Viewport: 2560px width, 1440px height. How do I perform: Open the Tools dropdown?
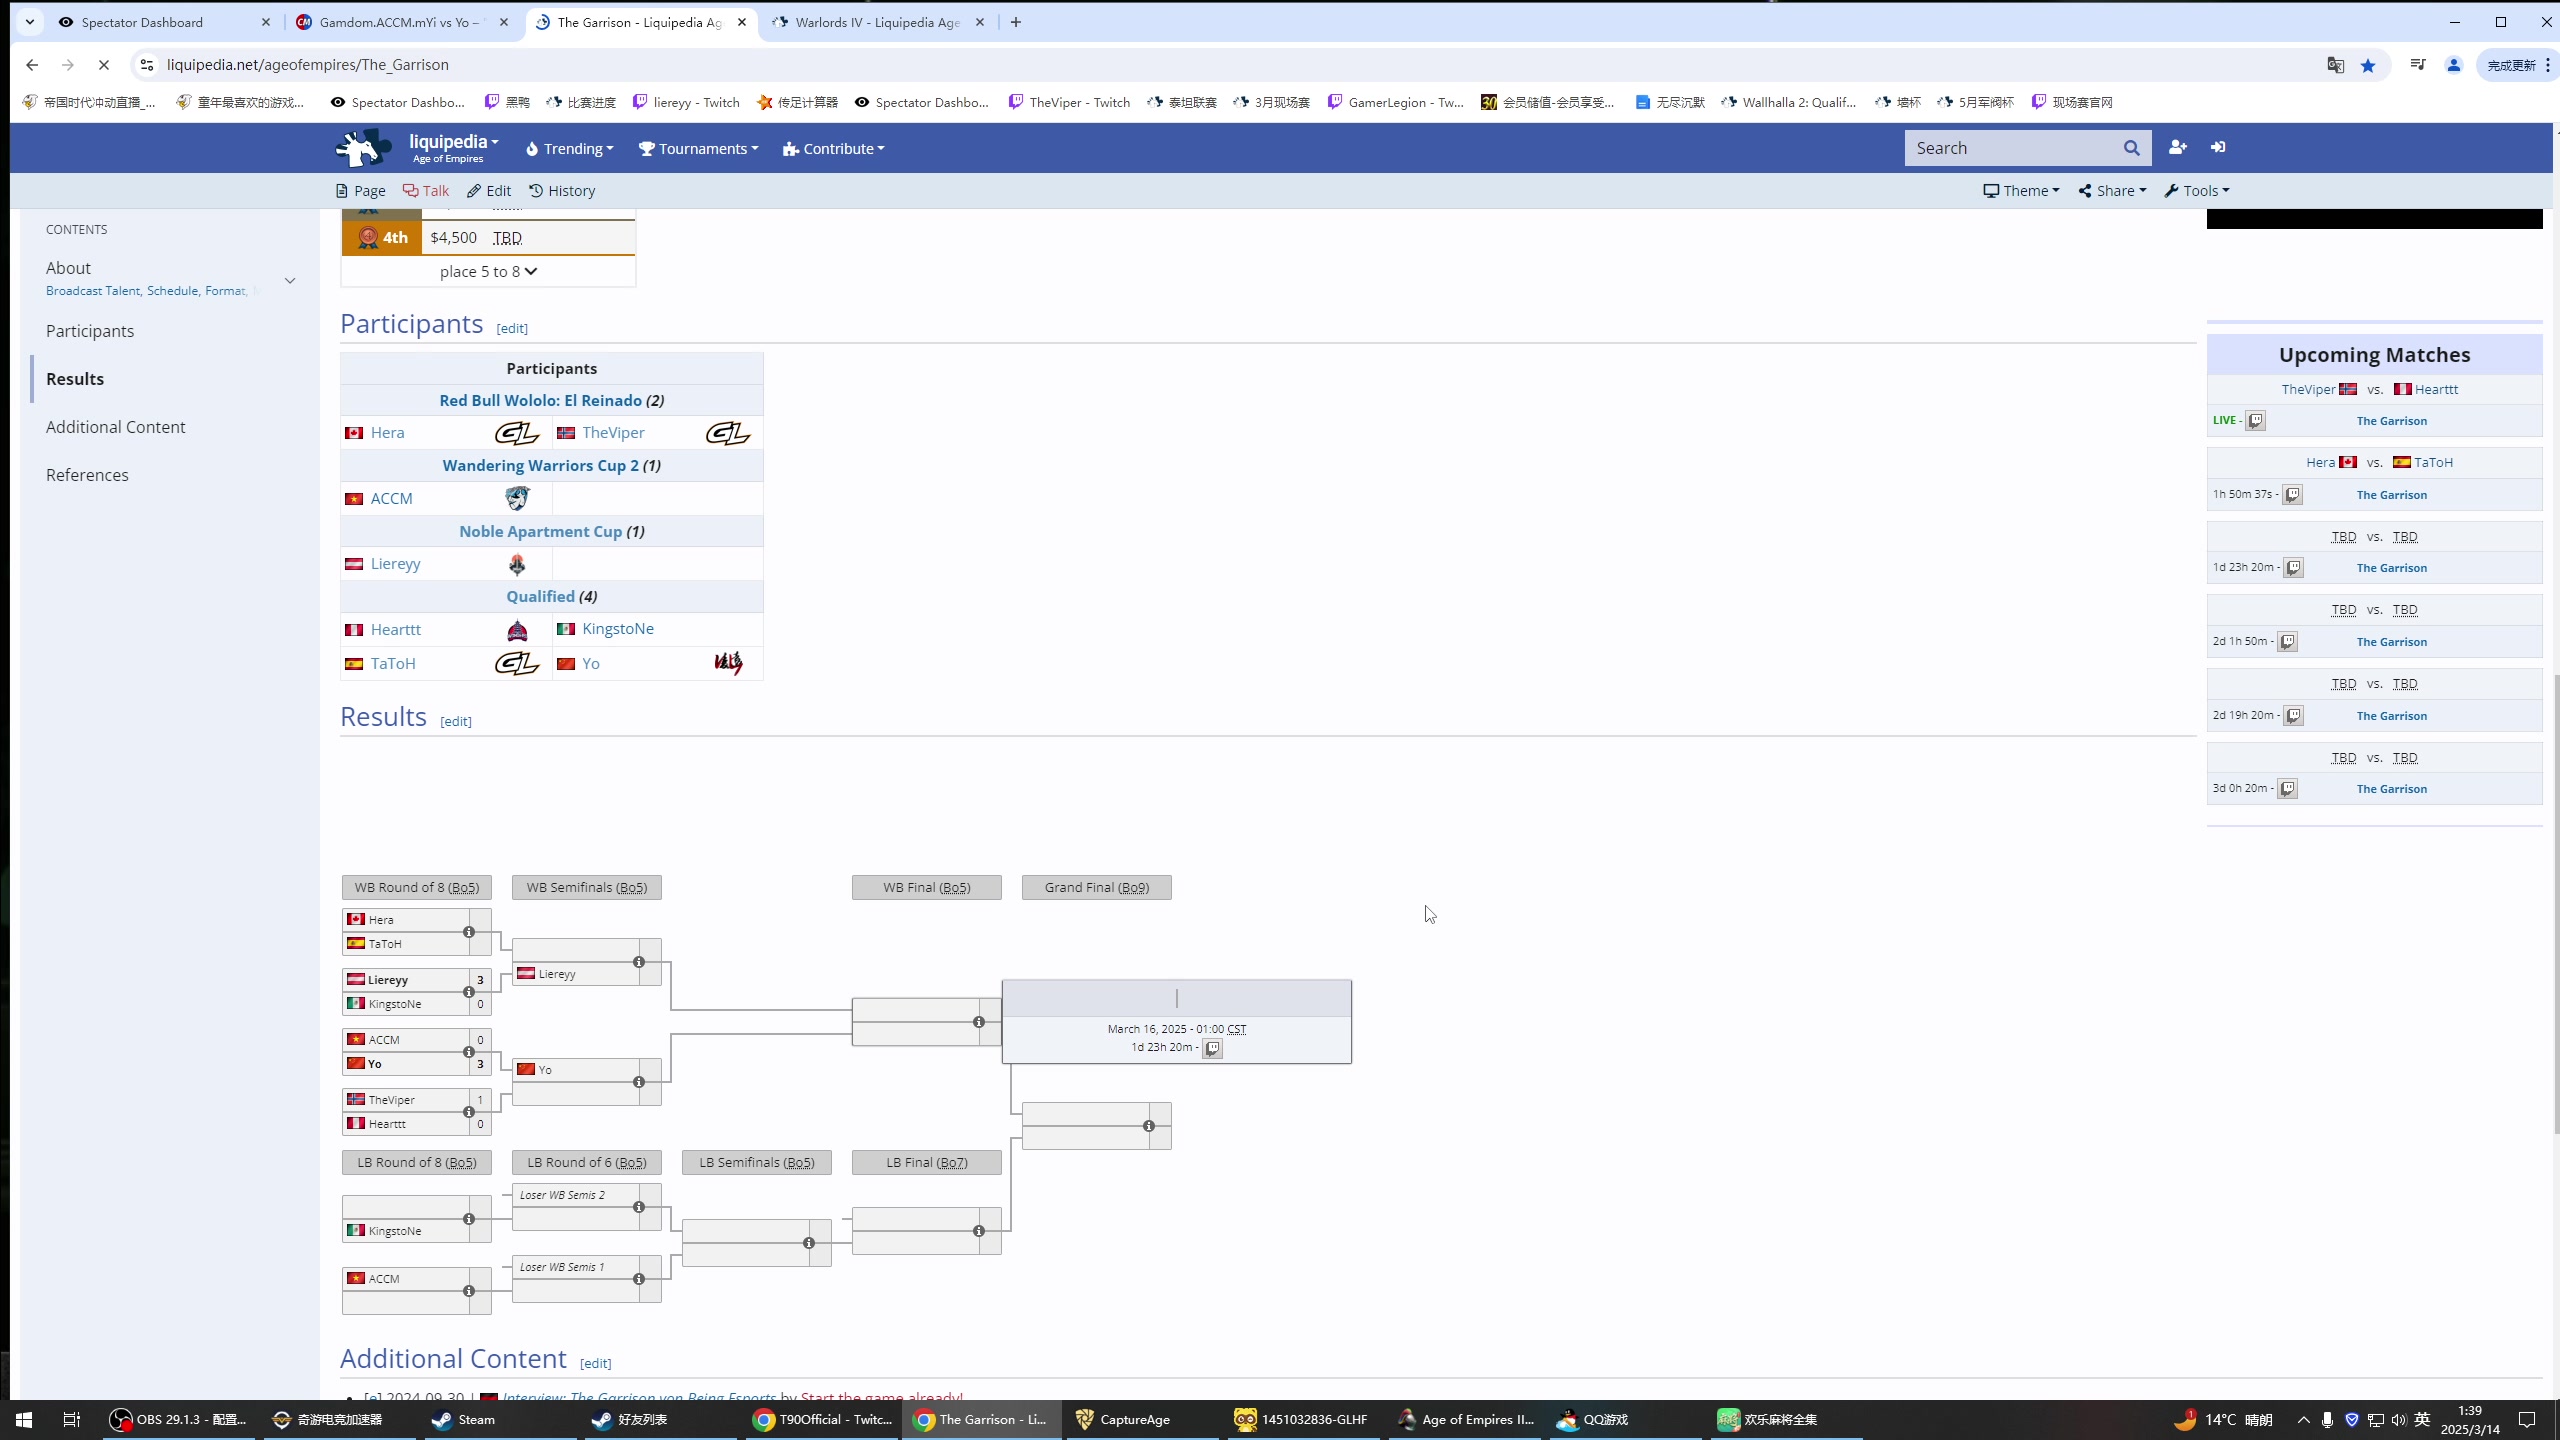click(2197, 191)
